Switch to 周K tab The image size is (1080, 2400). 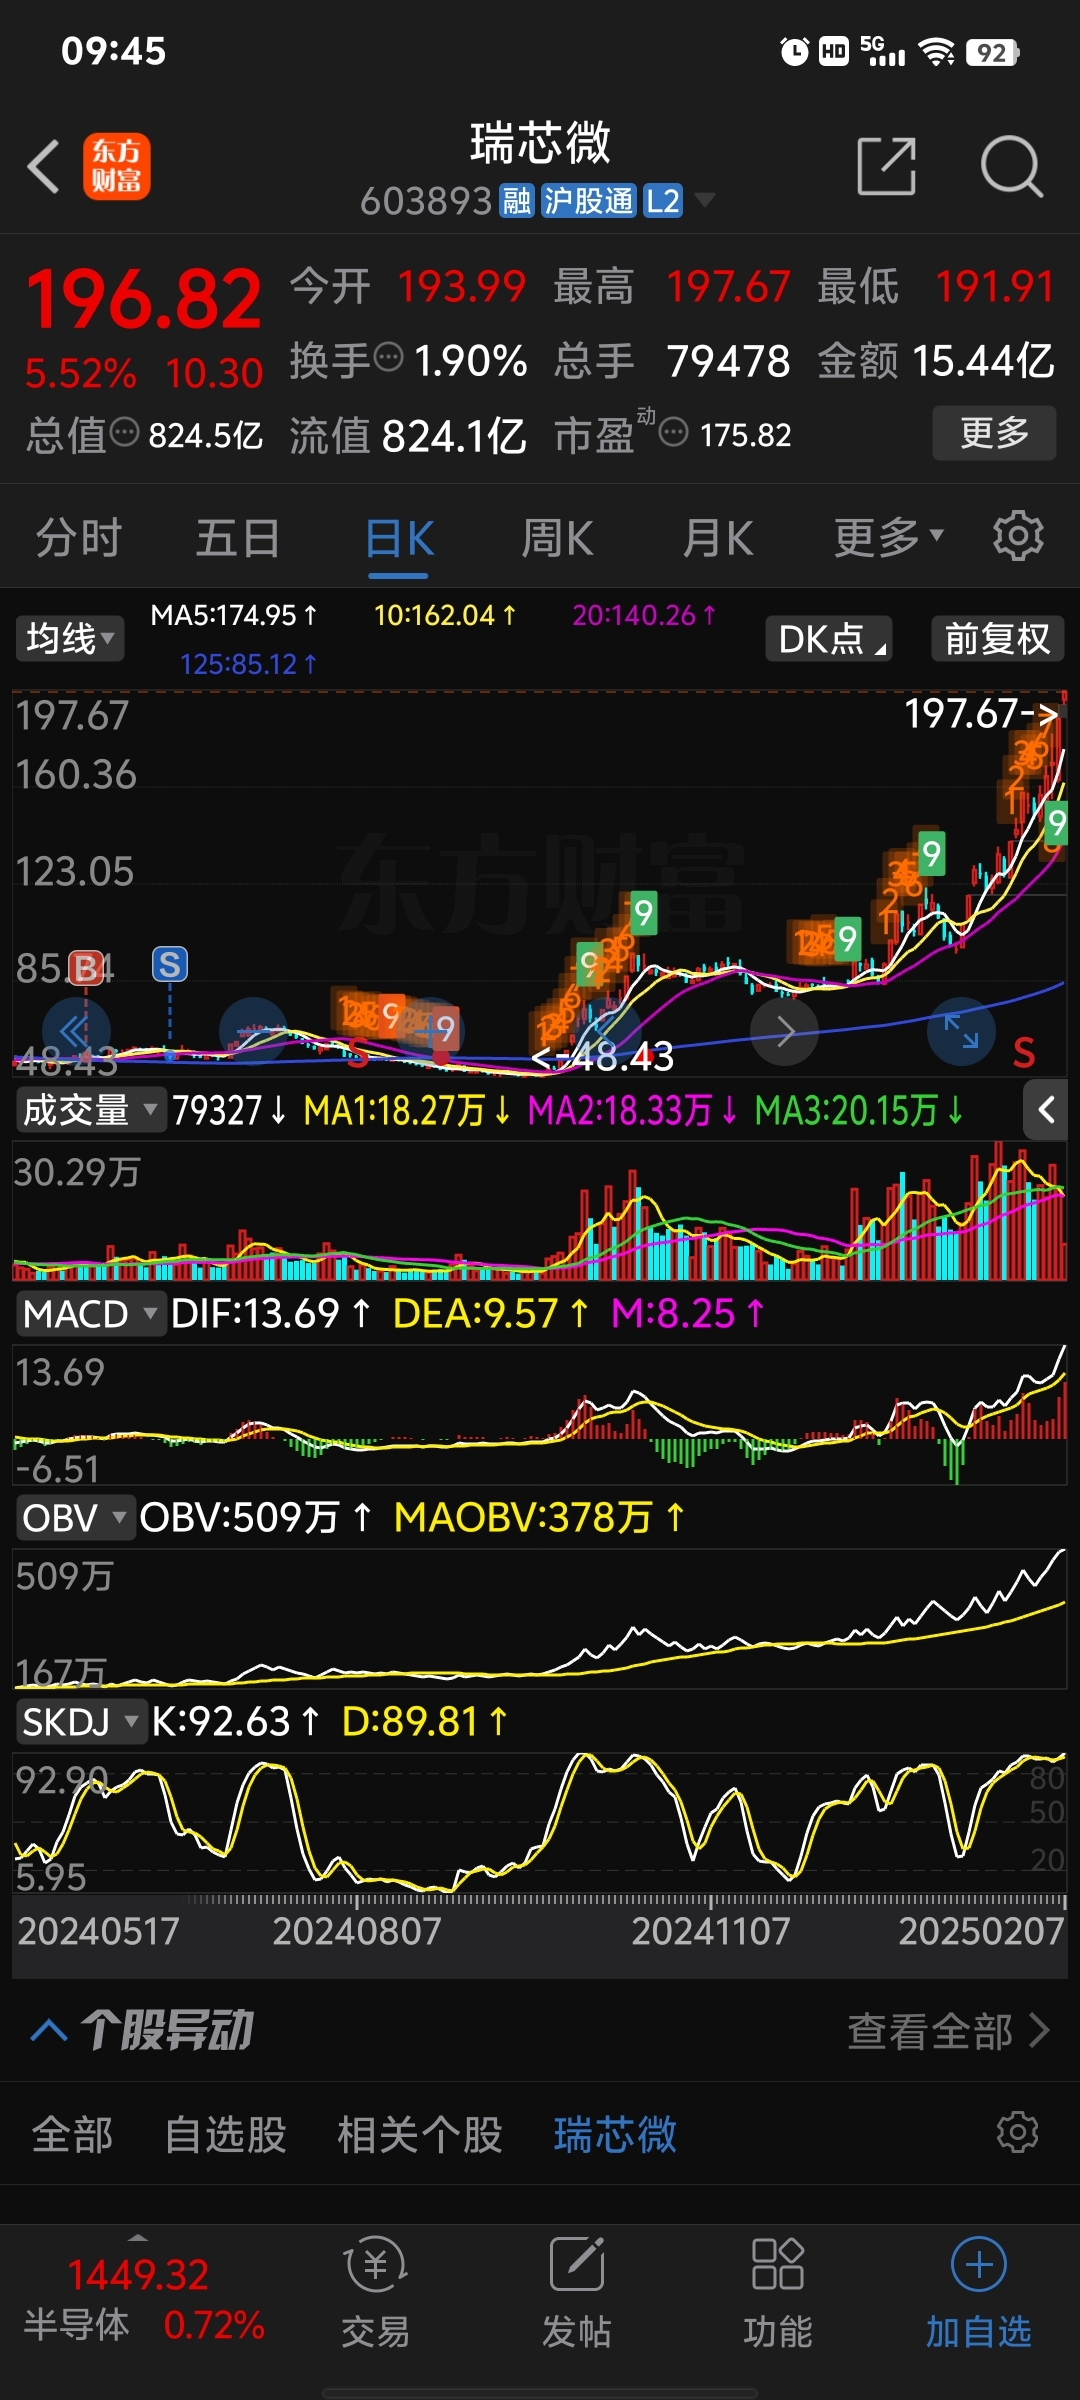557,537
